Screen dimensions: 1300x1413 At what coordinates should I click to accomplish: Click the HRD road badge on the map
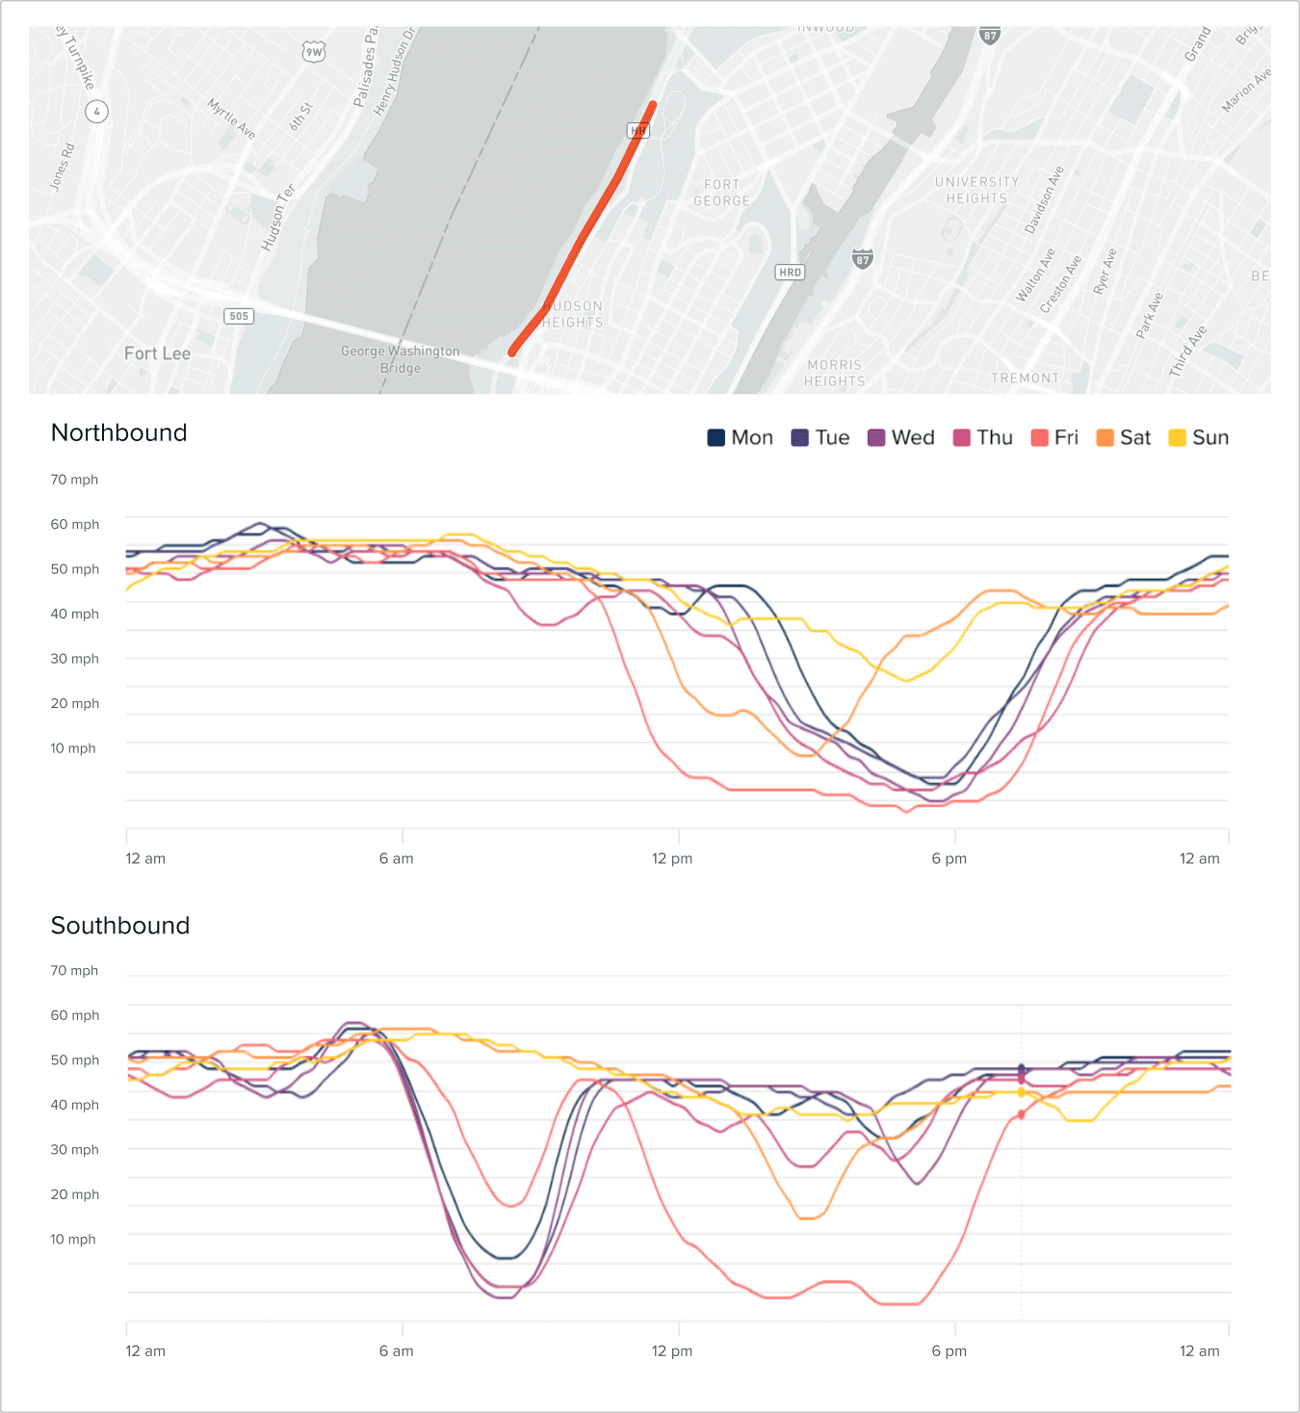pyautogui.click(x=789, y=271)
